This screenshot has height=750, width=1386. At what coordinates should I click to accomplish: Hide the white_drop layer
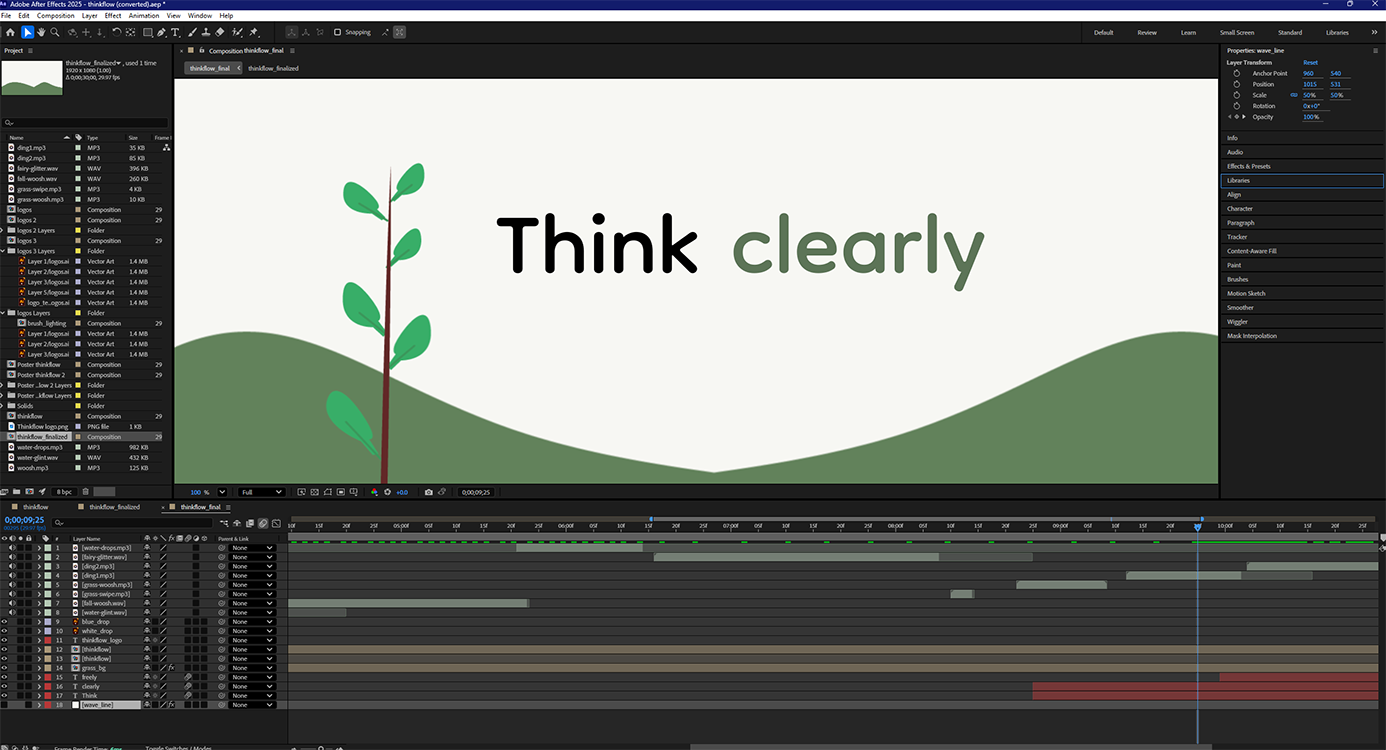[4, 631]
